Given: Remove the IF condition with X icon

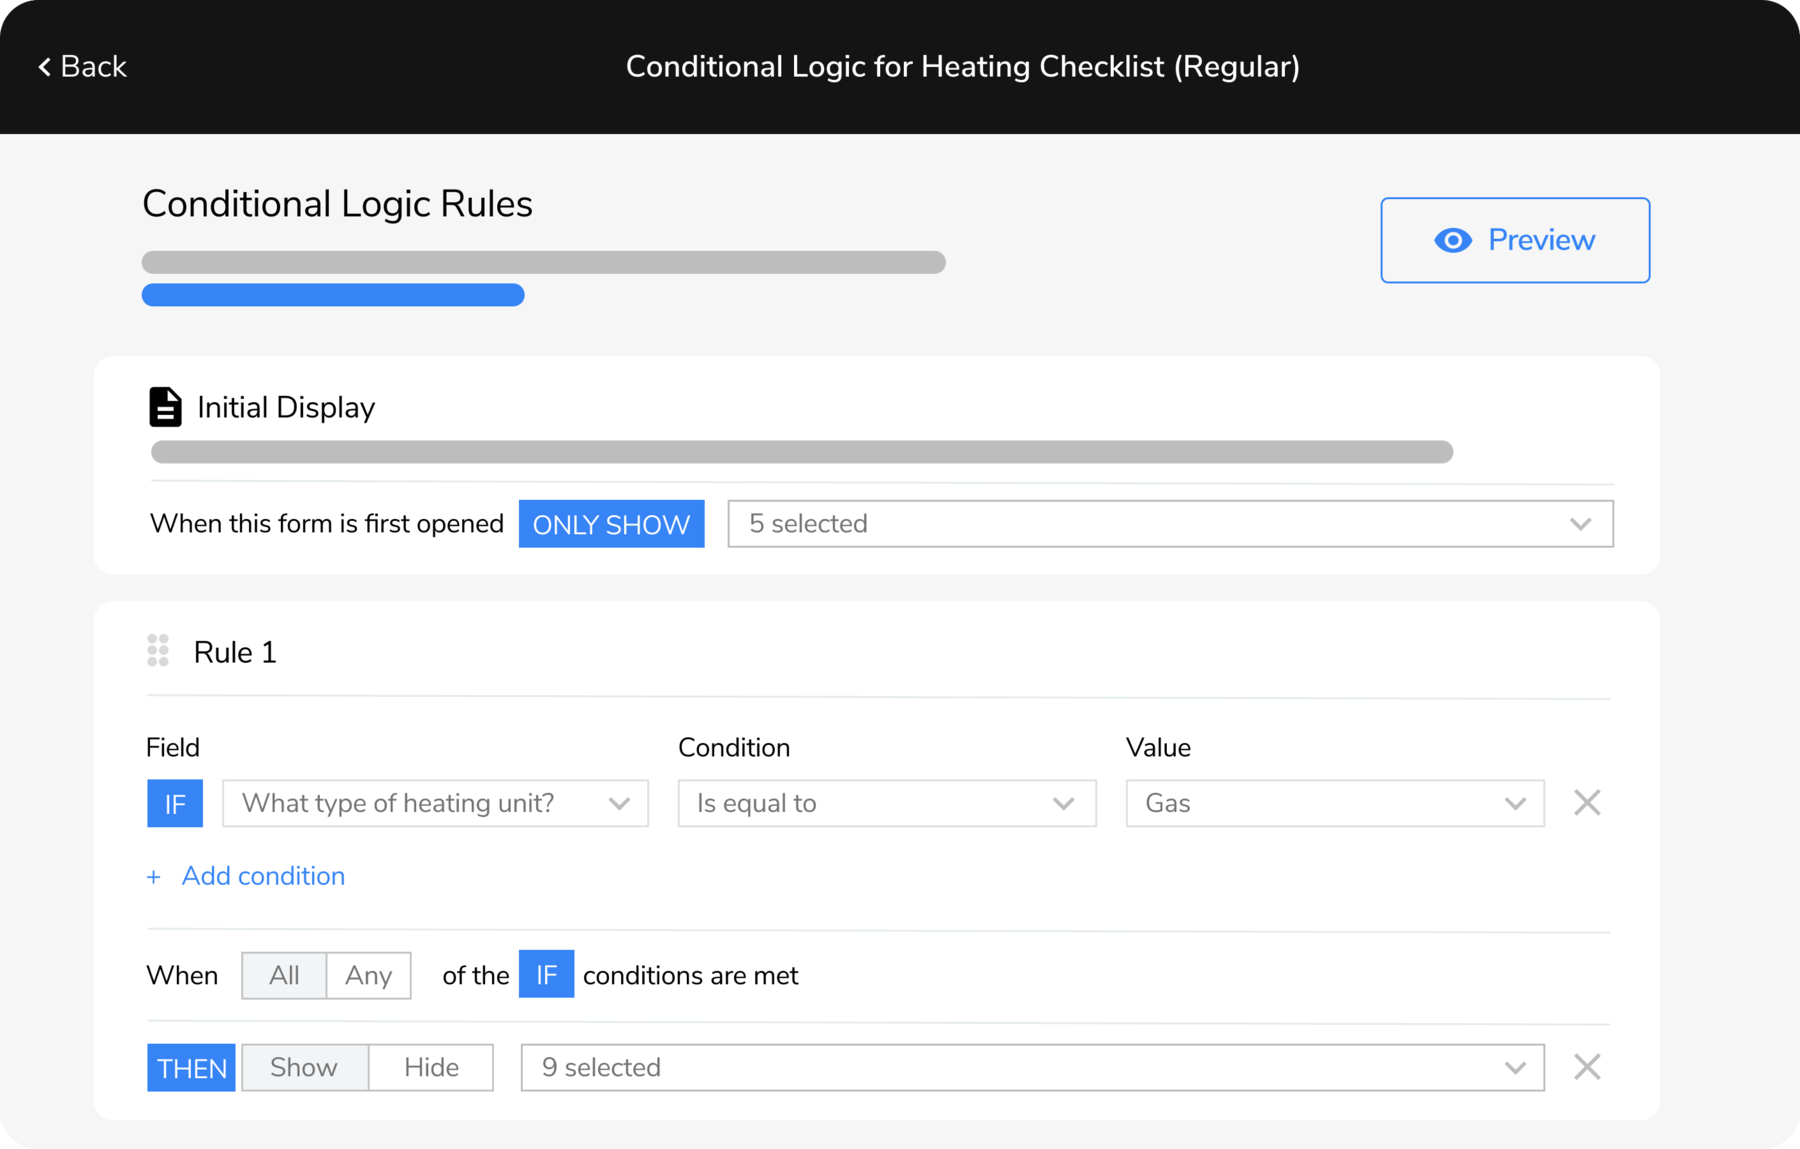Looking at the screenshot, I should 1586,803.
